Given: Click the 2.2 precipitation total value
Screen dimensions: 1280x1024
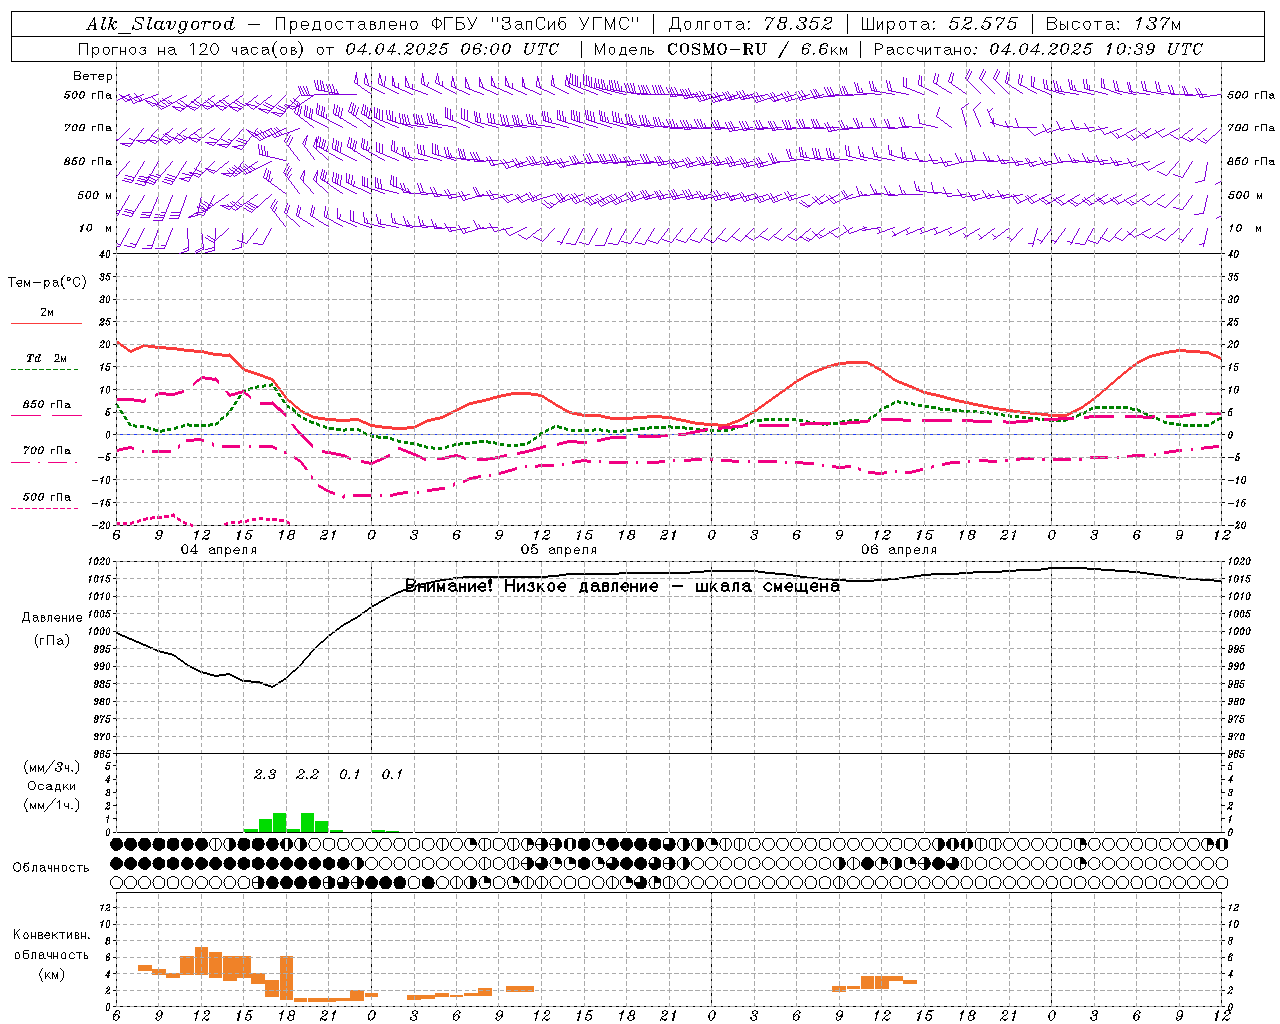Looking at the screenshot, I should click(x=307, y=774).
